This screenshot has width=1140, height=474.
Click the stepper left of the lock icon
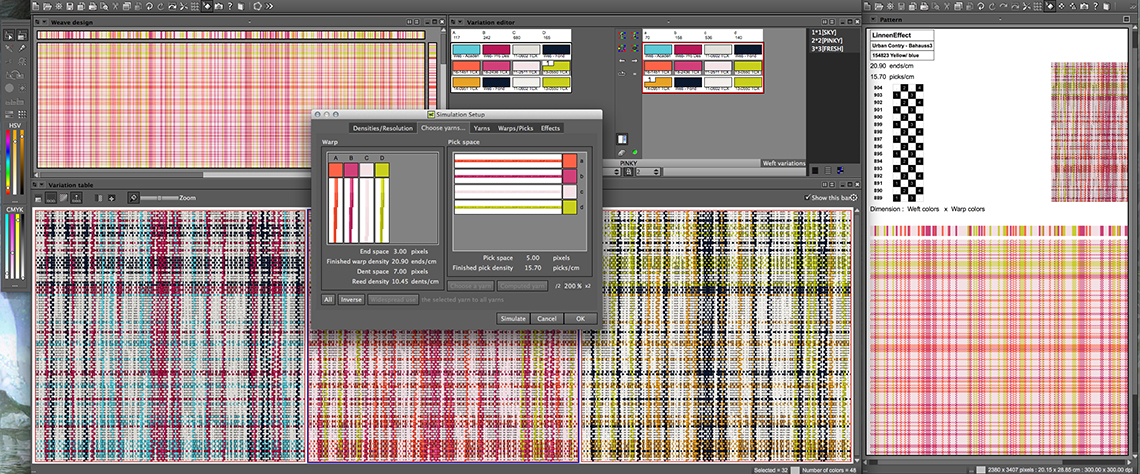617,172
